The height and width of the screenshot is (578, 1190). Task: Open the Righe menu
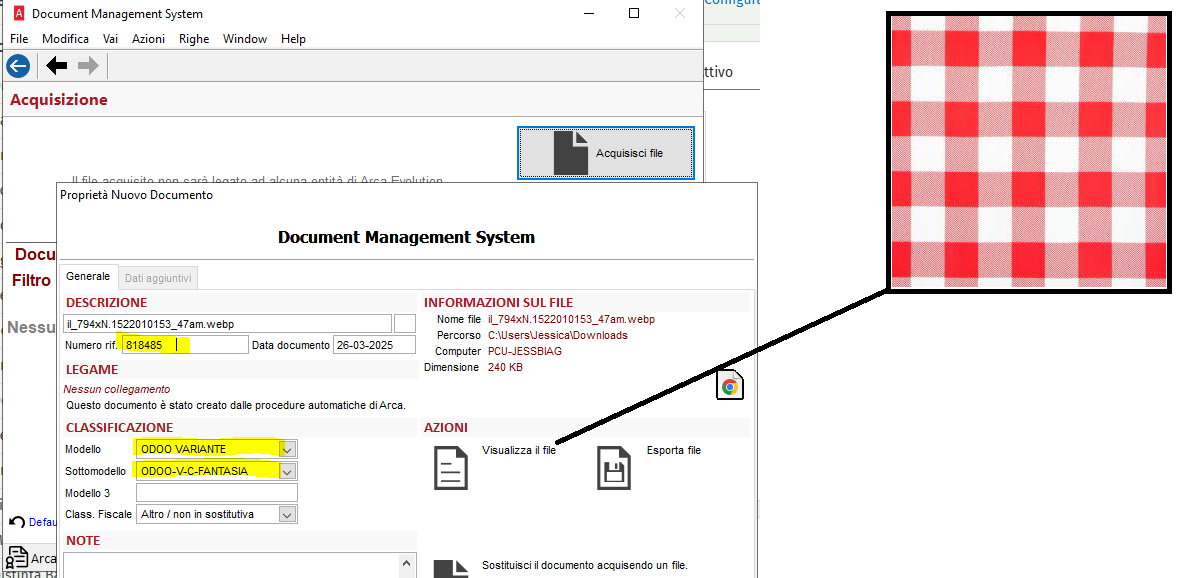194,39
